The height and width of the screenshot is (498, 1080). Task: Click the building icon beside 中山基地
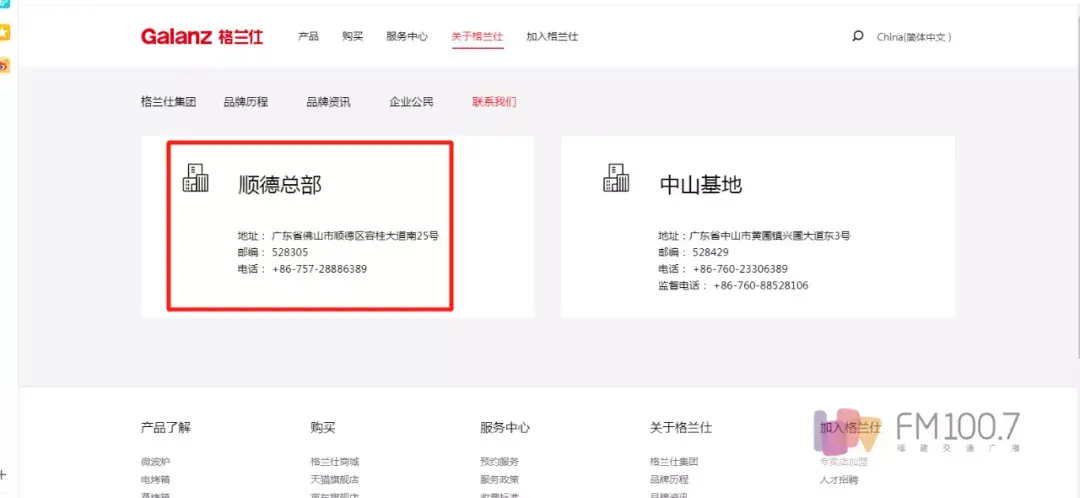(616, 178)
